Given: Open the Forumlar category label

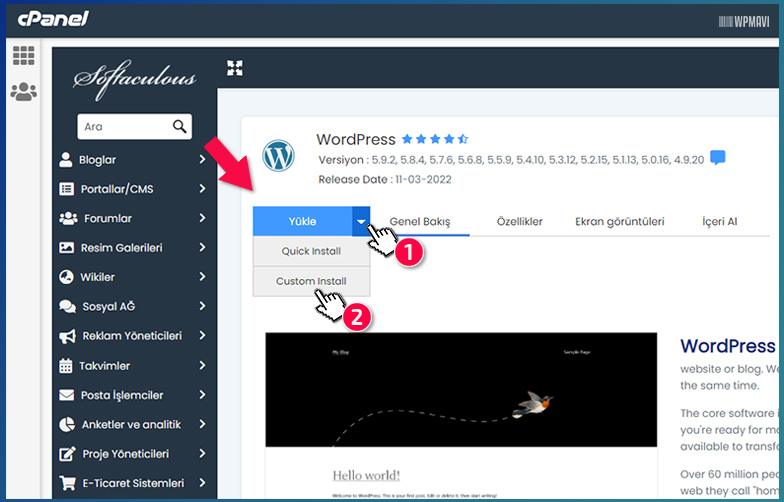Looking at the screenshot, I should click(x=108, y=218).
